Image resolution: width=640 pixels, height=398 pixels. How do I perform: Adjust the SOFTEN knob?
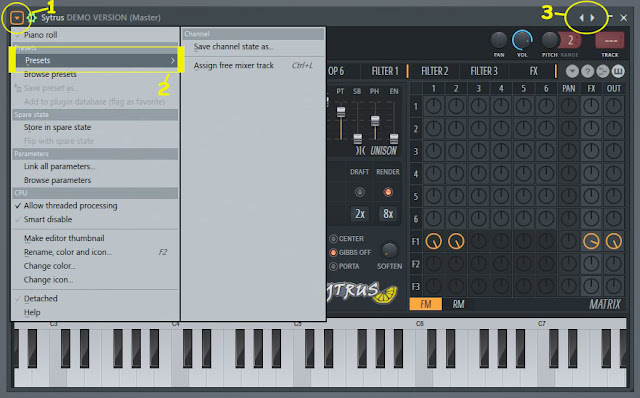click(x=389, y=250)
